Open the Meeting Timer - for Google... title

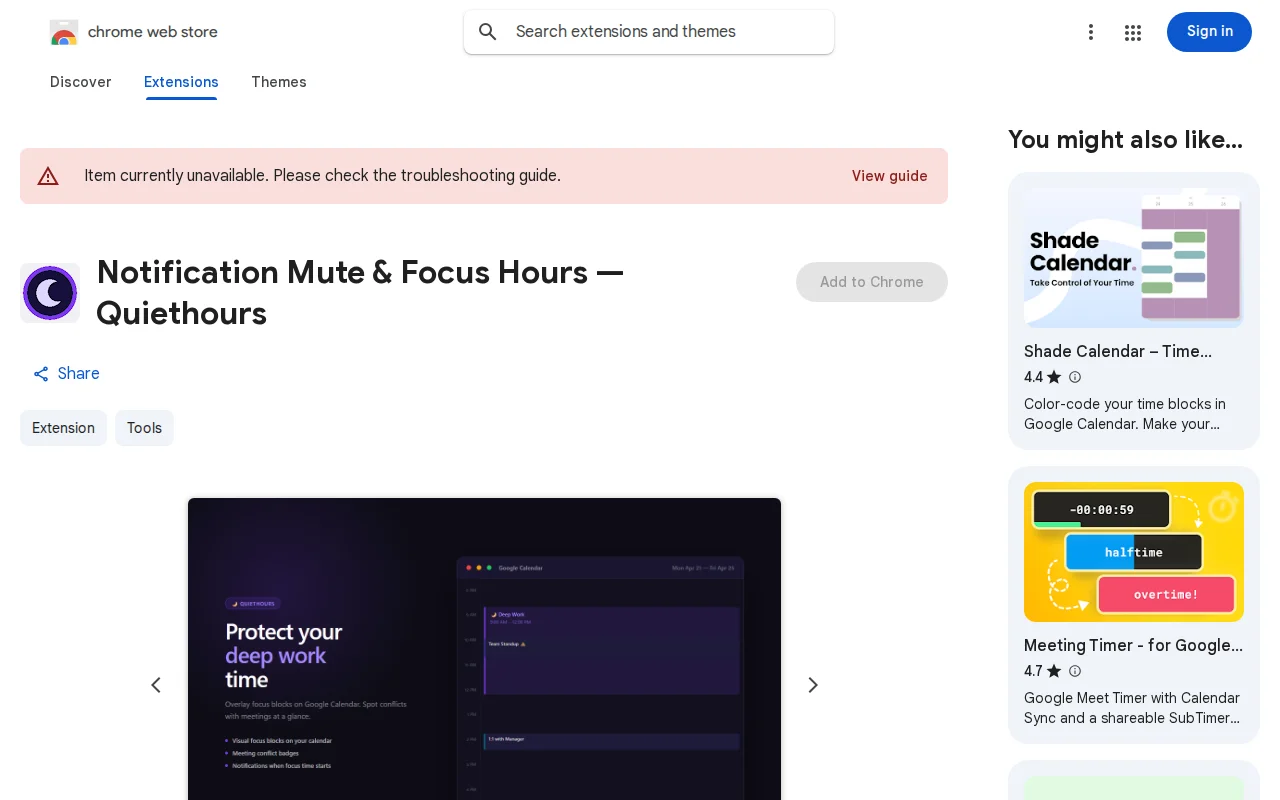pos(1134,645)
